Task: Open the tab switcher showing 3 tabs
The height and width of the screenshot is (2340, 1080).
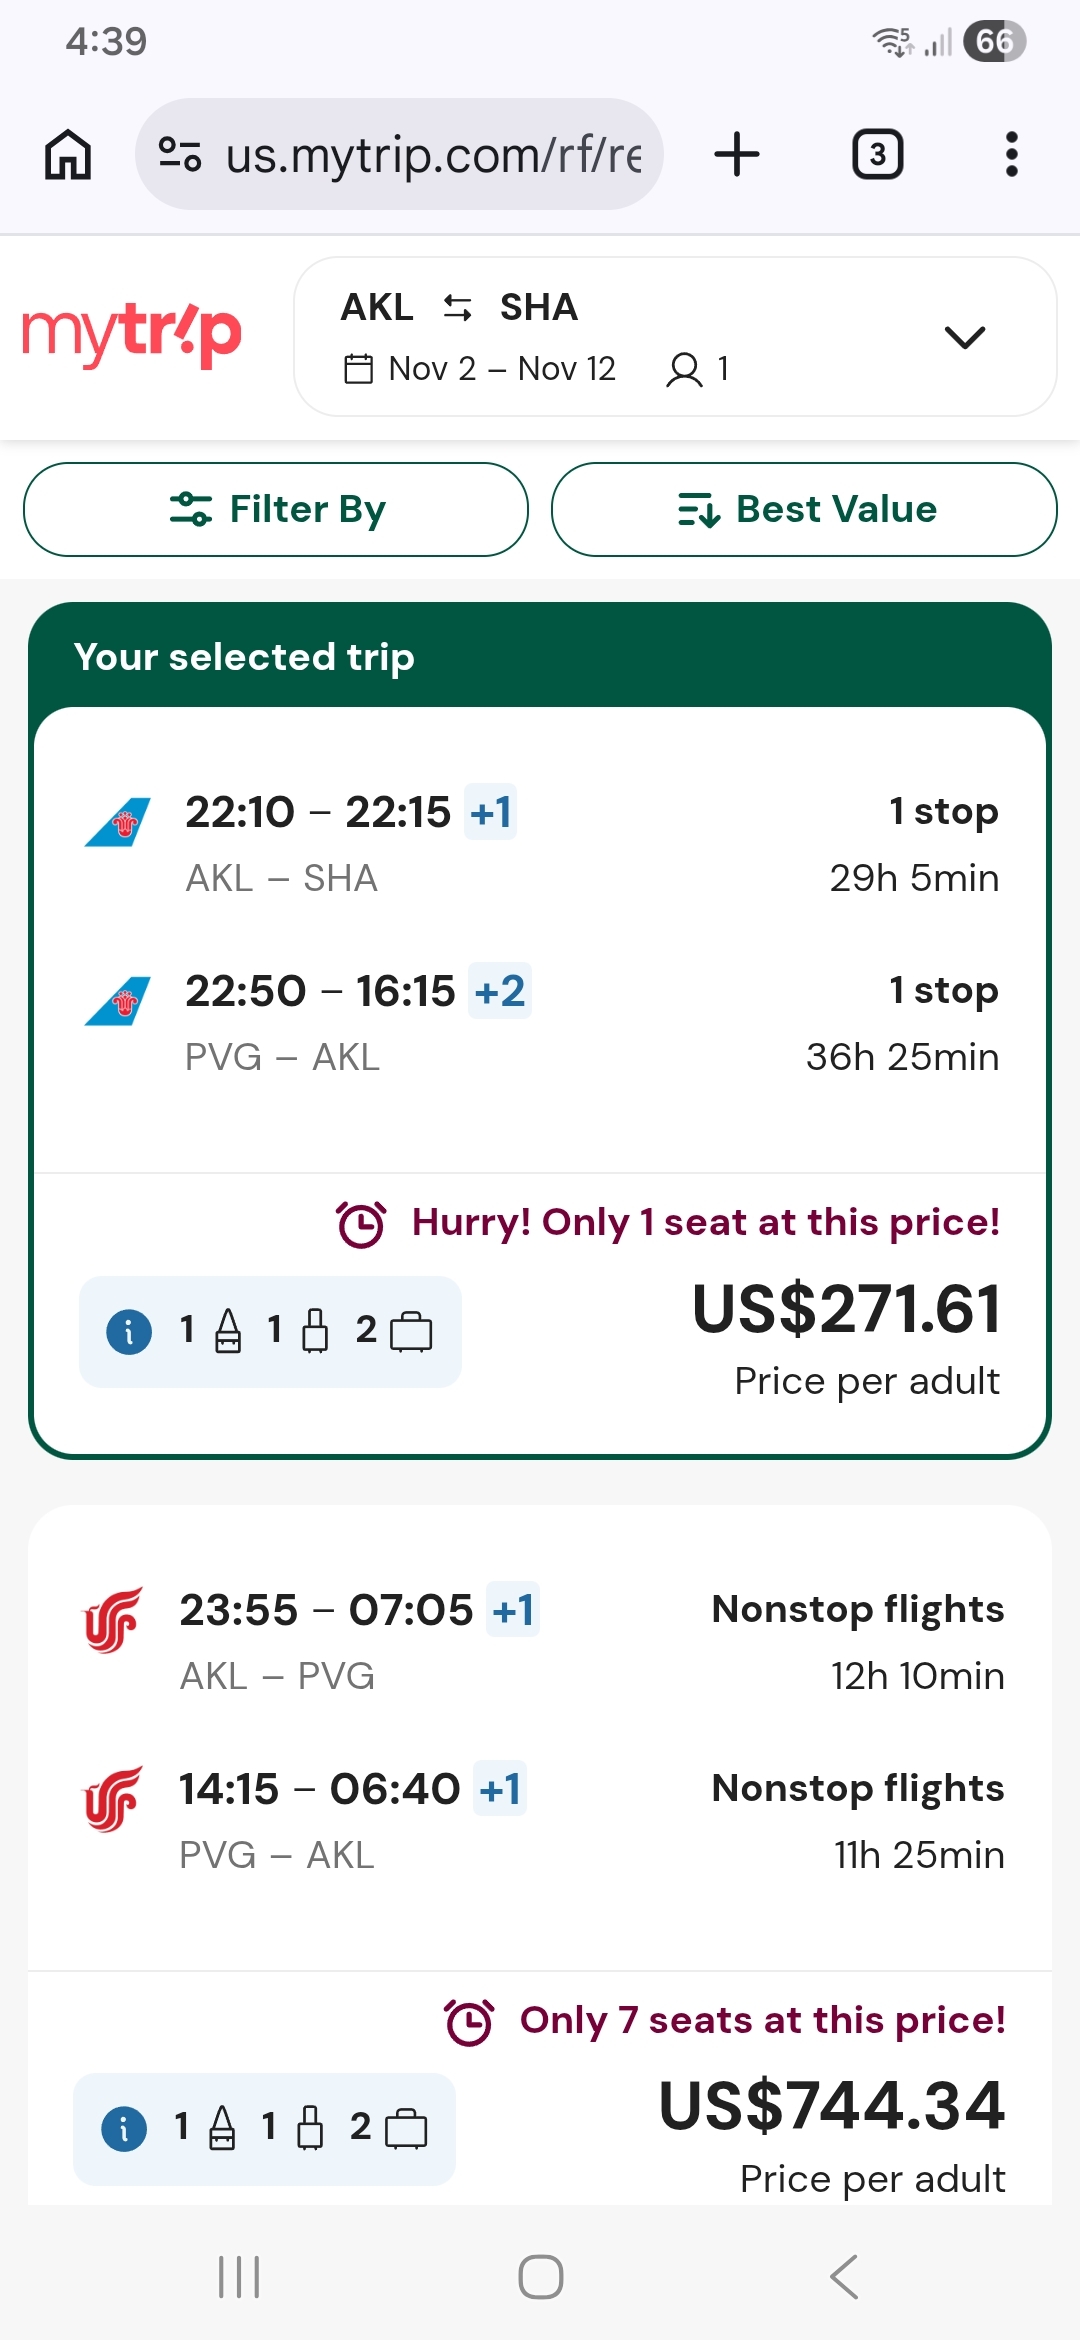Action: tap(877, 155)
